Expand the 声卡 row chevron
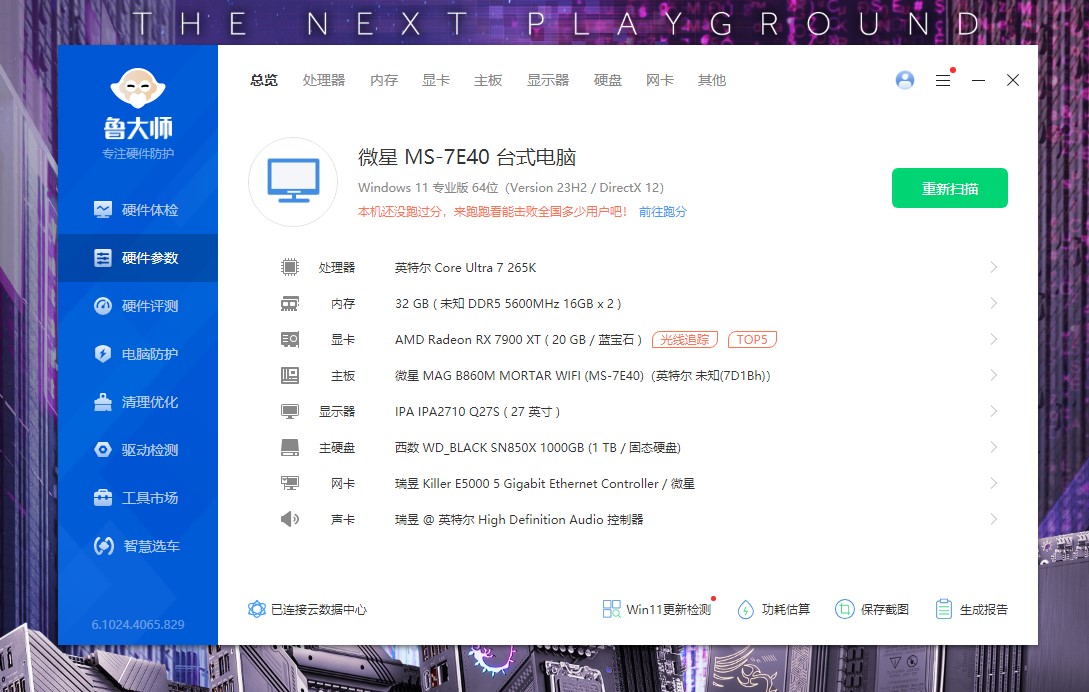This screenshot has width=1089, height=692. [993, 519]
